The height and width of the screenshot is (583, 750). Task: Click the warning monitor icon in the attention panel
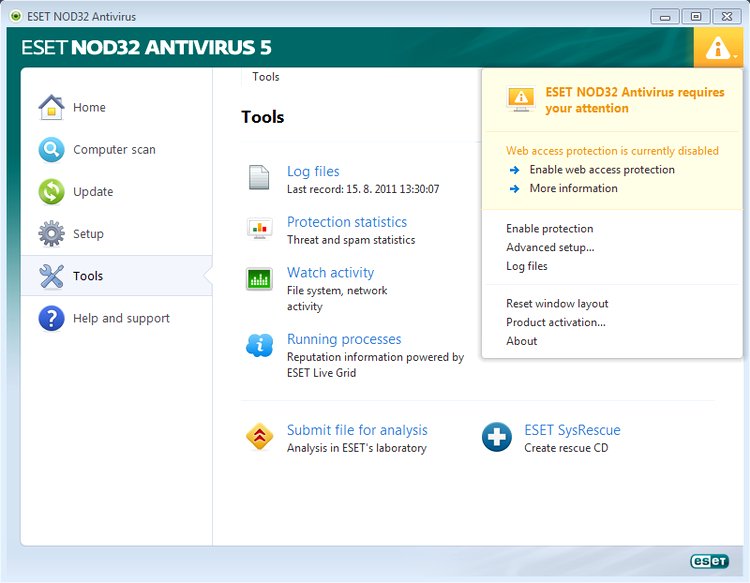tap(521, 99)
